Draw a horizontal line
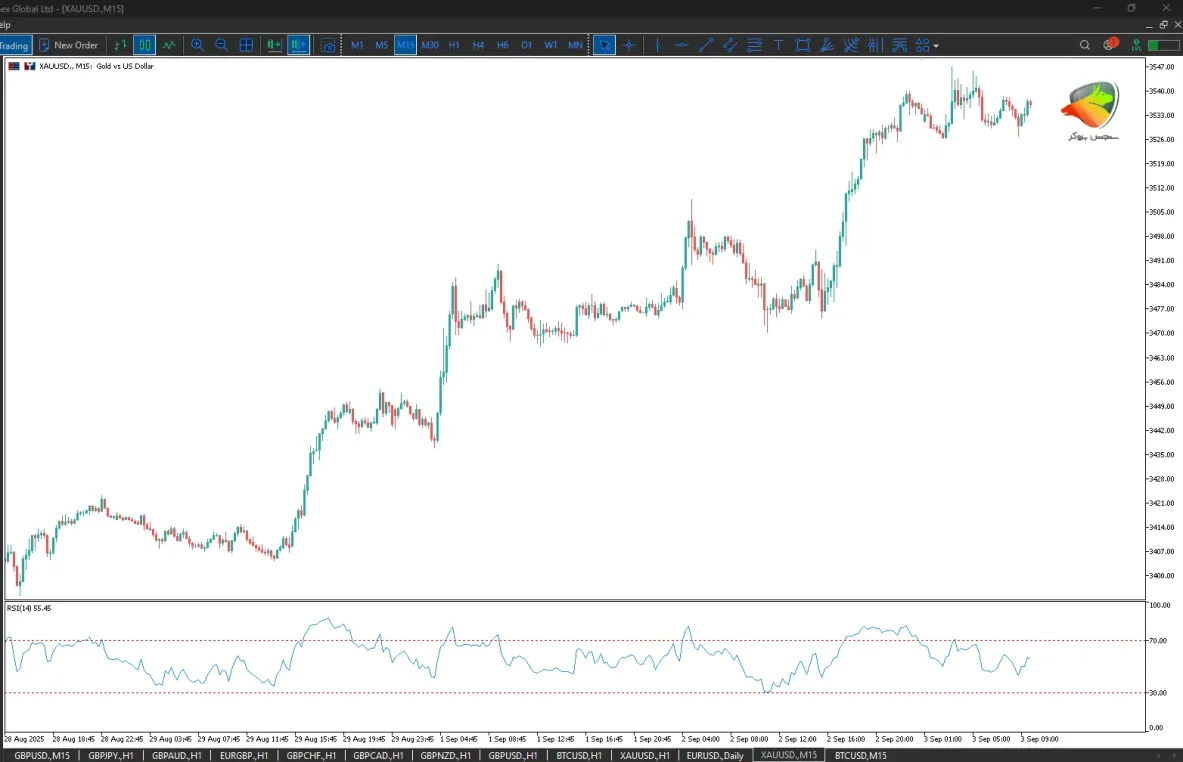 point(681,45)
